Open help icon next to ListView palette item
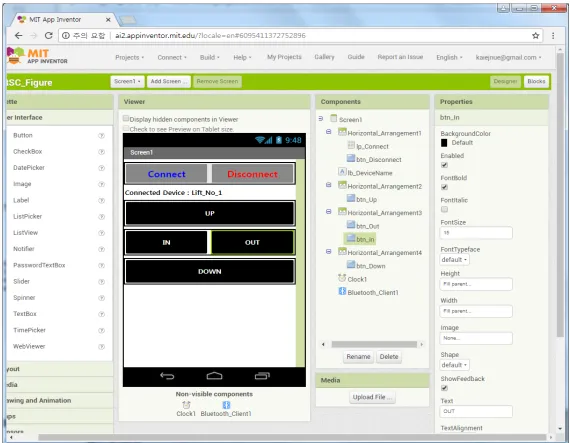Screen dimensions: 570x443 (101, 233)
